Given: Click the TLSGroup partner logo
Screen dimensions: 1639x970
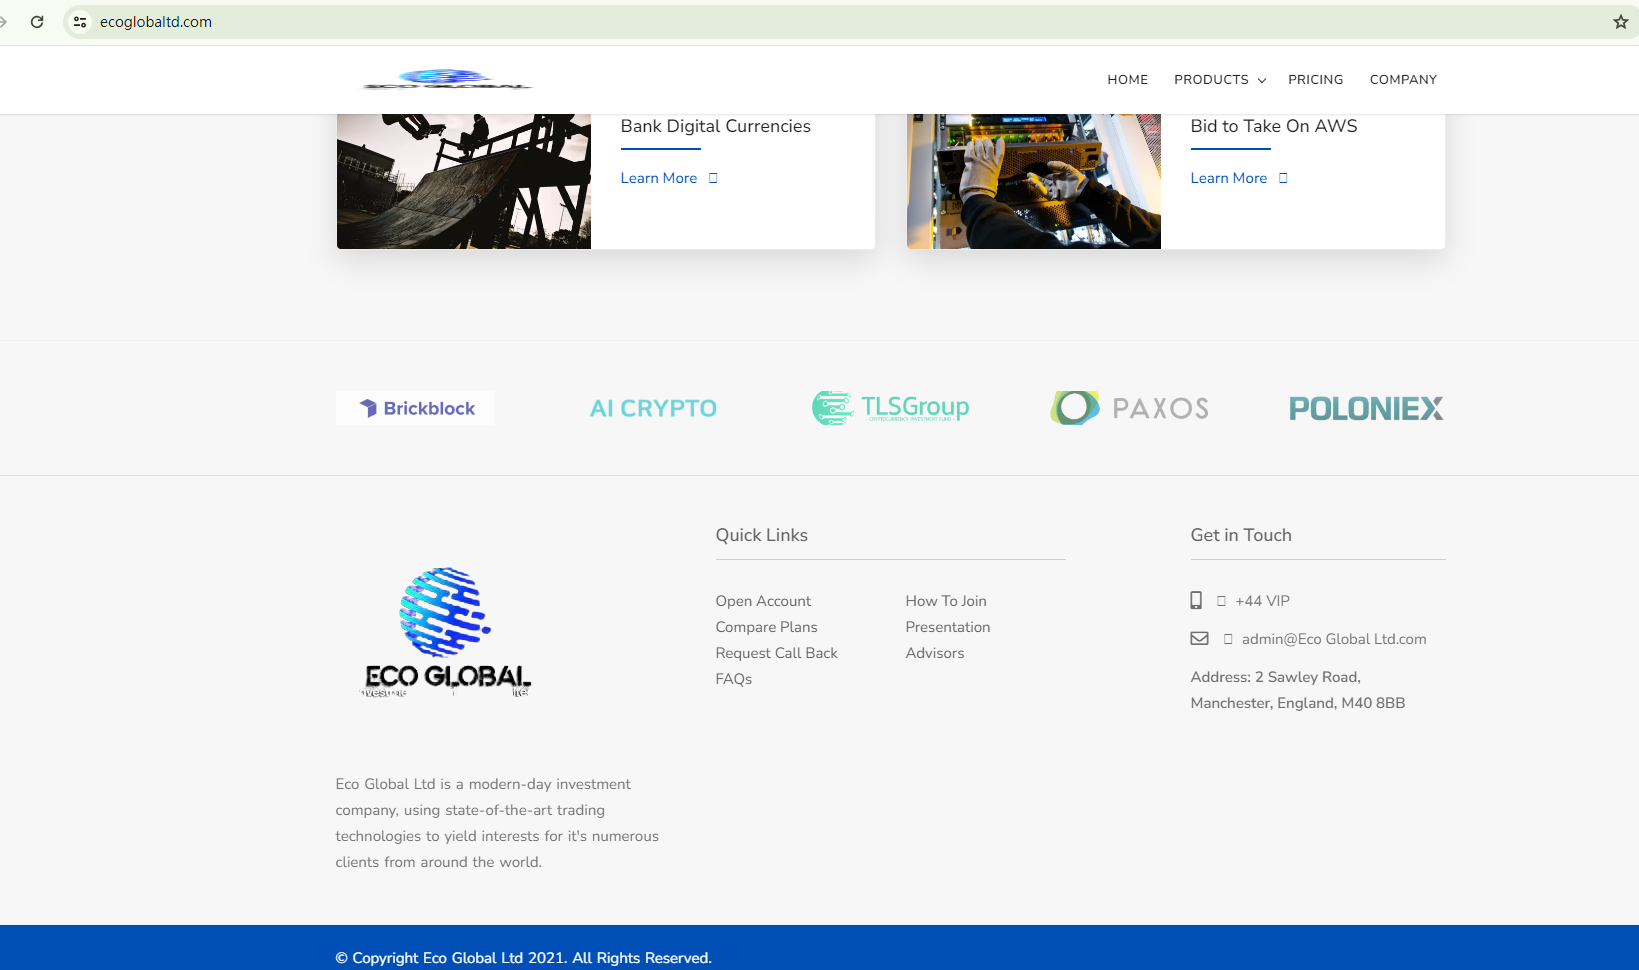Looking at the screenshot, I should point(890,408).
